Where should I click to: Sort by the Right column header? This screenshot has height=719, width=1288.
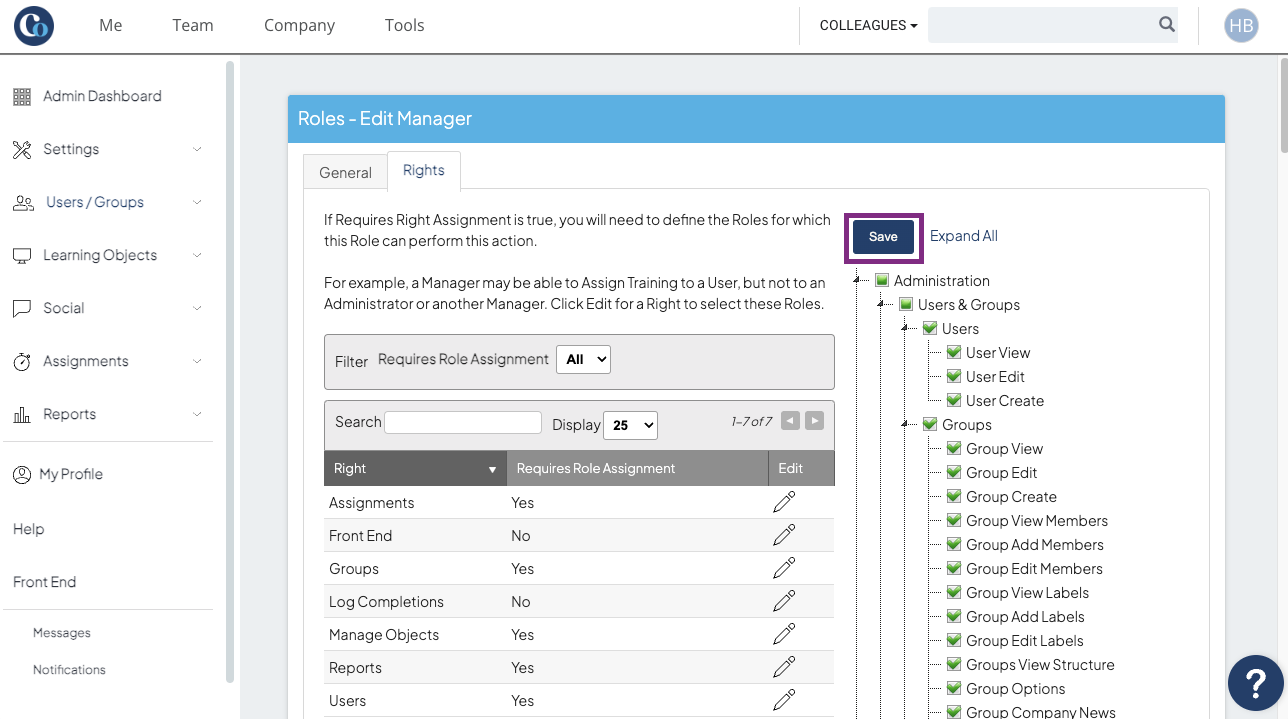tap(415, 468)
